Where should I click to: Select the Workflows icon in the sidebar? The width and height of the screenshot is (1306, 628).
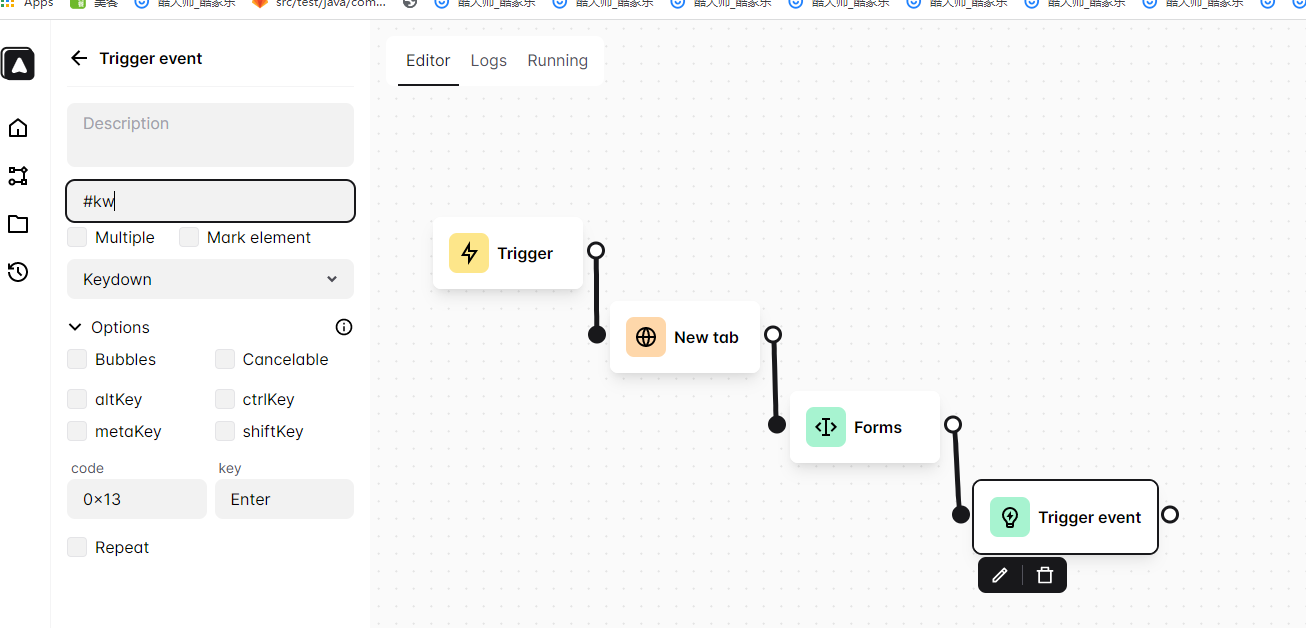pyautogui.click(x=18, y=176)
